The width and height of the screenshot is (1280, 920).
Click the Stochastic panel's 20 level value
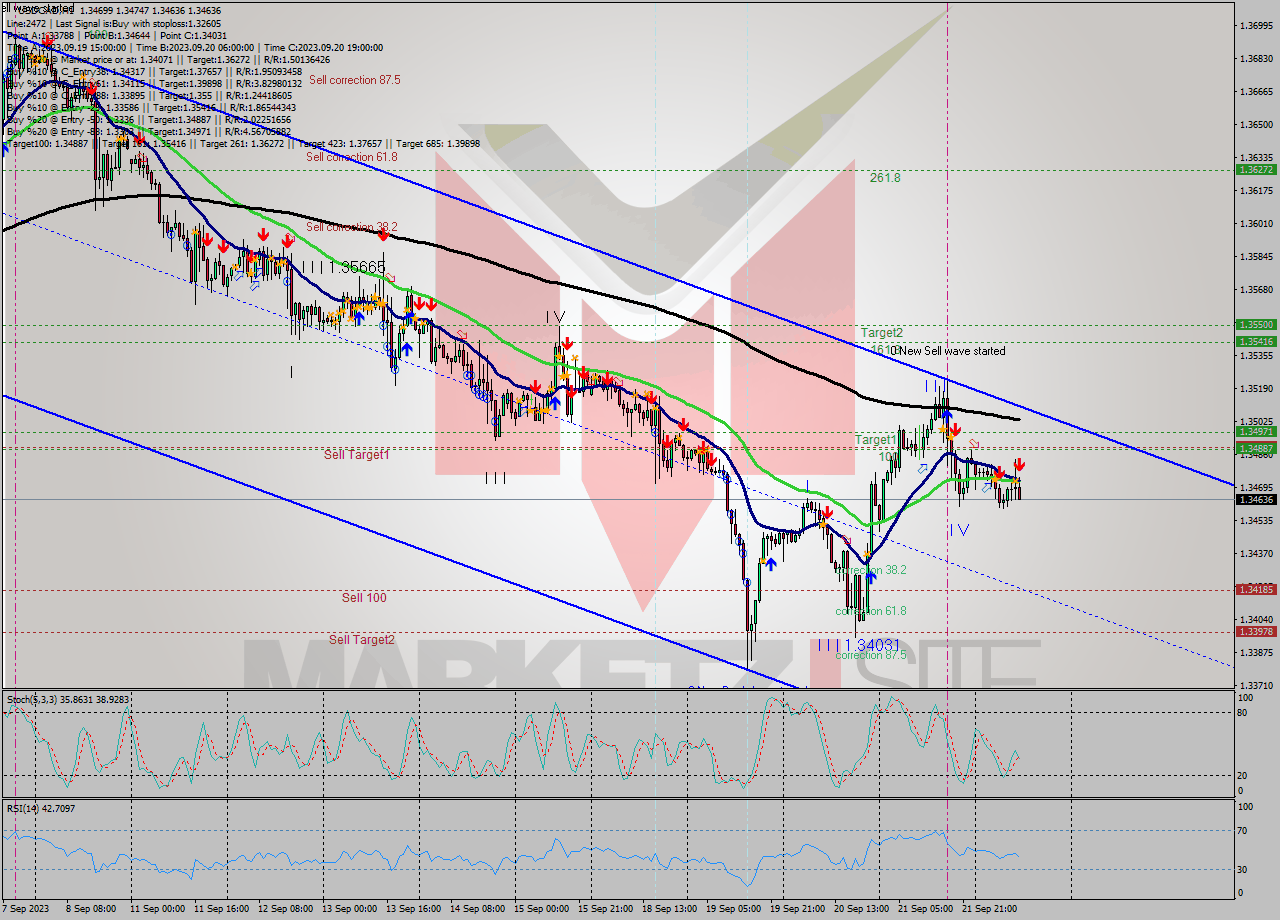tap(1243, 776)
